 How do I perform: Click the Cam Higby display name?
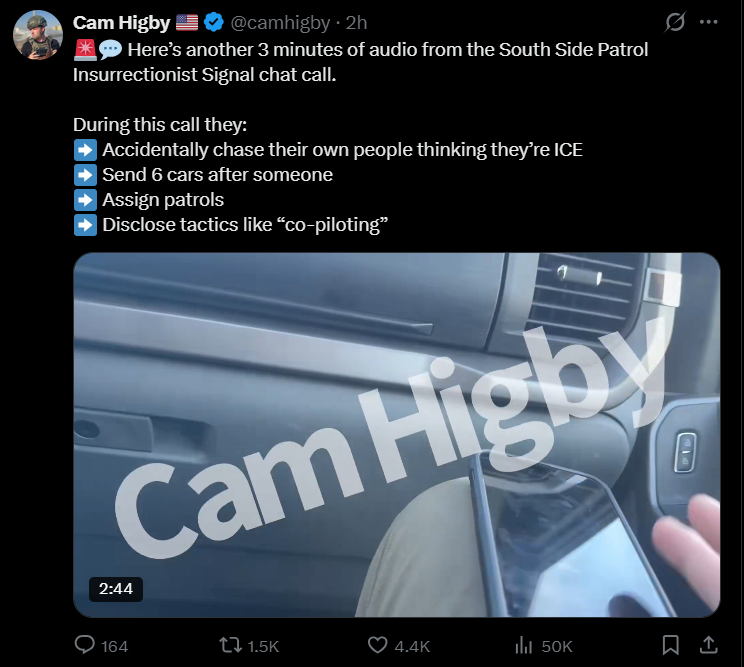point(121,23)
